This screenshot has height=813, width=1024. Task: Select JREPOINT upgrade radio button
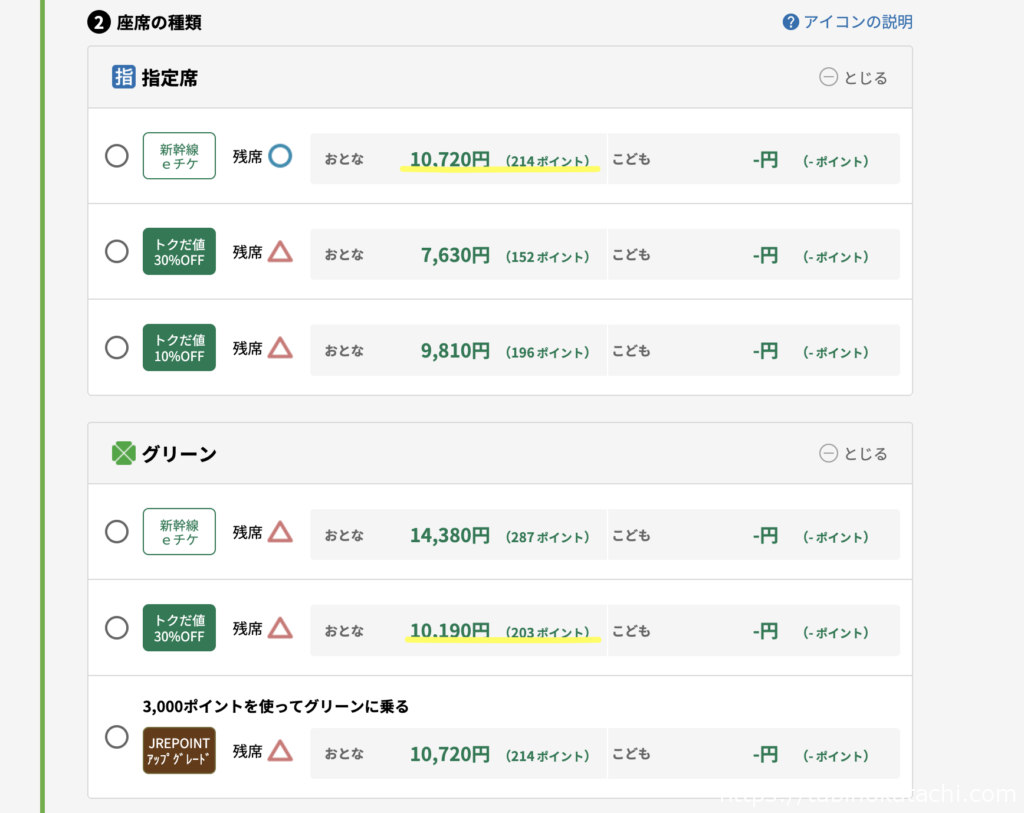click(117, 737)
